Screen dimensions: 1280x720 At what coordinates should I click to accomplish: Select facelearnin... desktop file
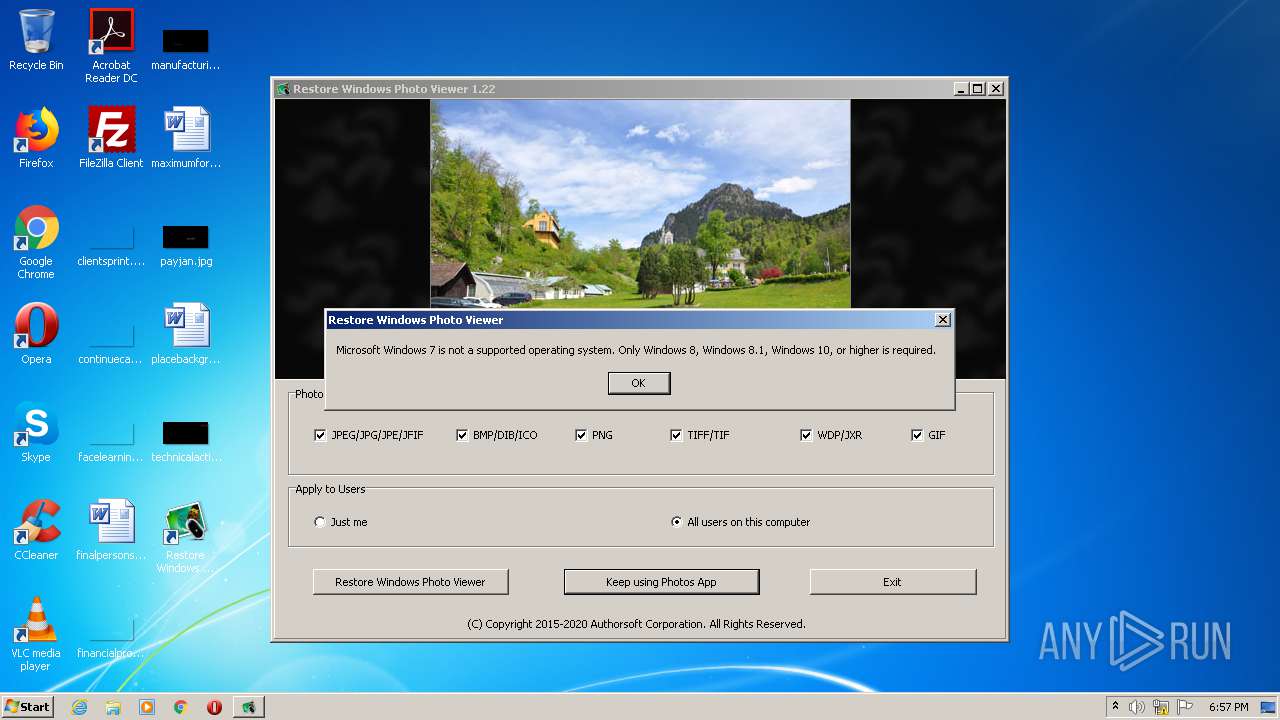point(111,441)
